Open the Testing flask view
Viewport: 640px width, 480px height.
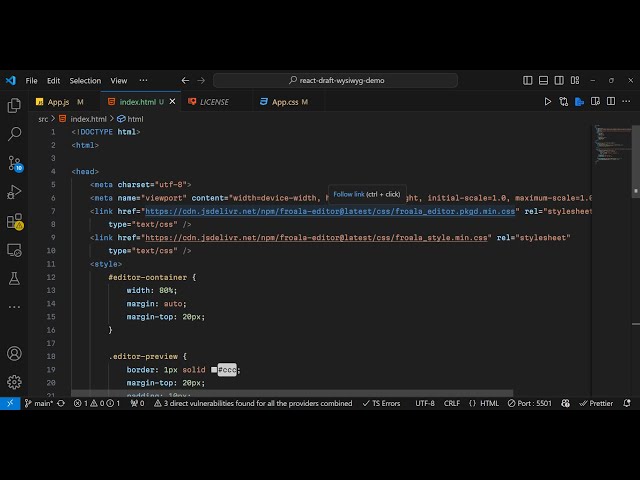click(14, 278)
